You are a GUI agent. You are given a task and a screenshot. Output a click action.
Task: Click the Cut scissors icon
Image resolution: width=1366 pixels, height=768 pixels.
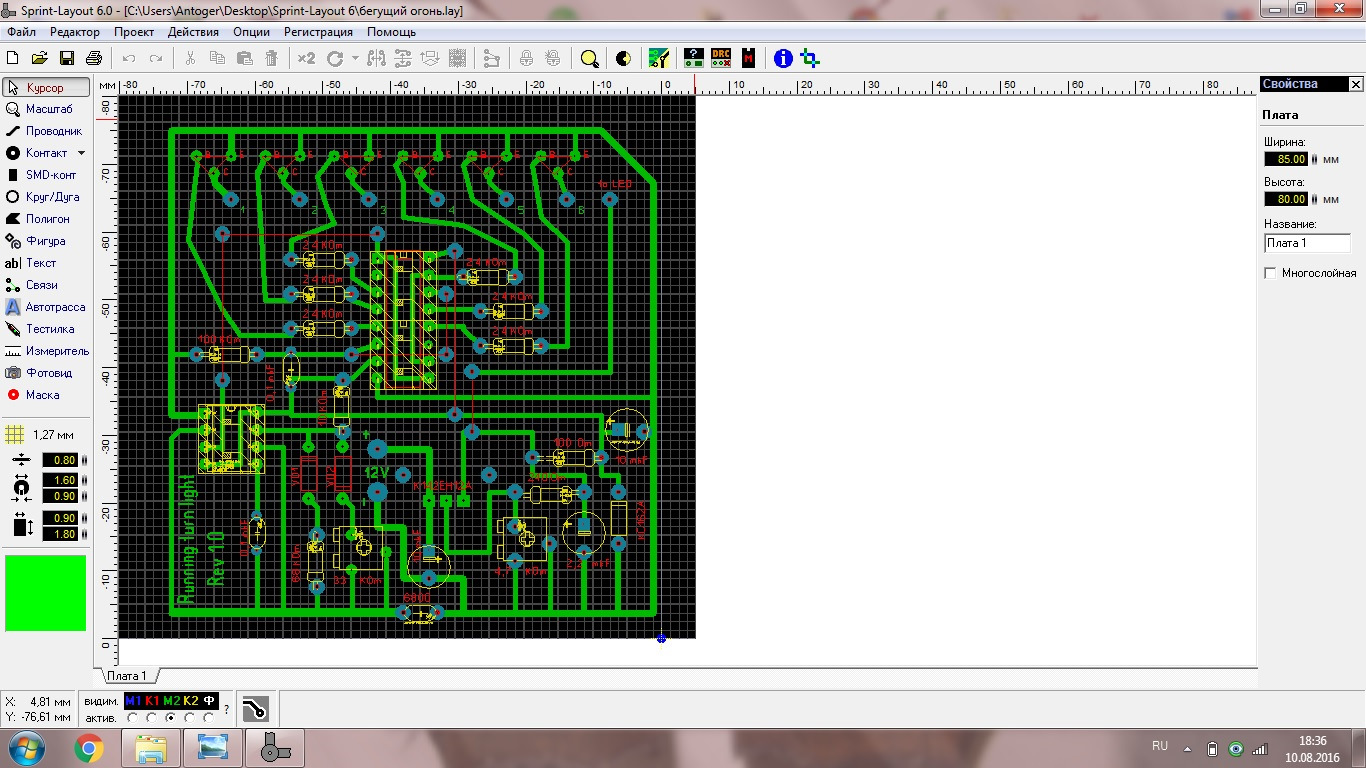point(191,58)
